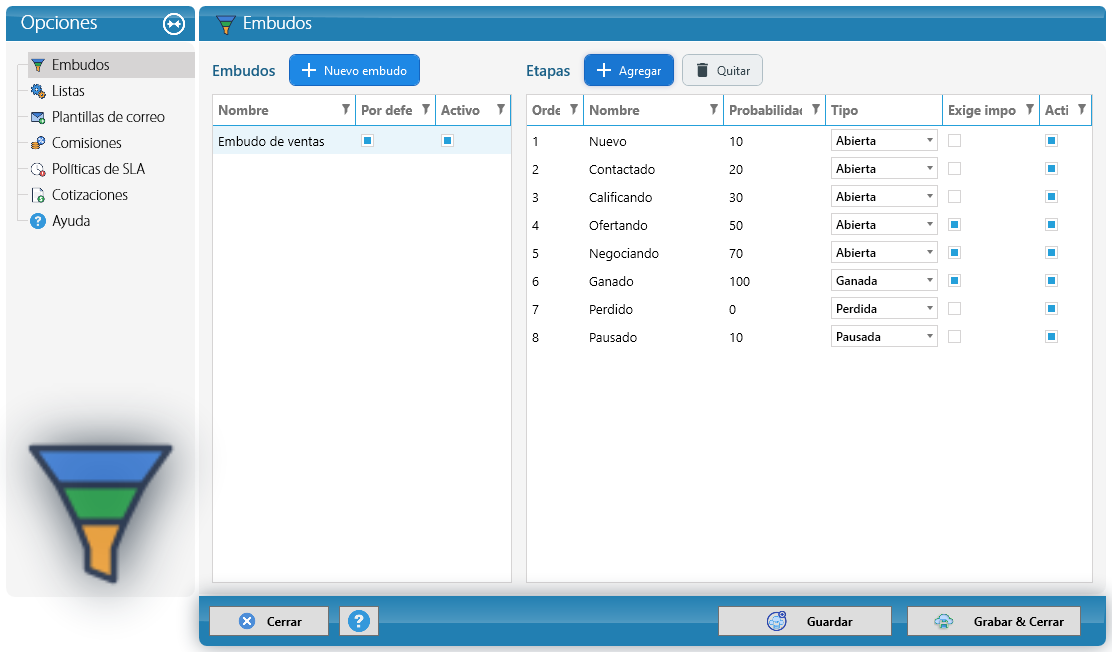Toggle Exige importe checkbox for Nuevo stage
Image resolution: width=1112 pixels, height=652 pixels.
[x=955, y=140]
